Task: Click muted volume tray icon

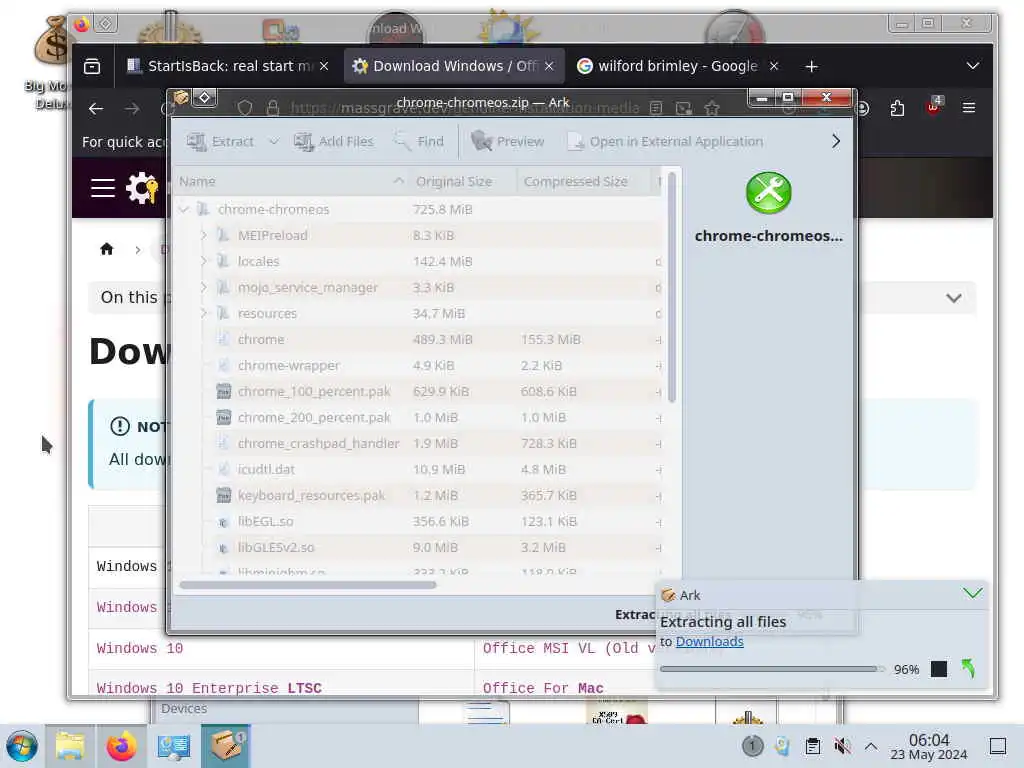Action: (842, 746)
